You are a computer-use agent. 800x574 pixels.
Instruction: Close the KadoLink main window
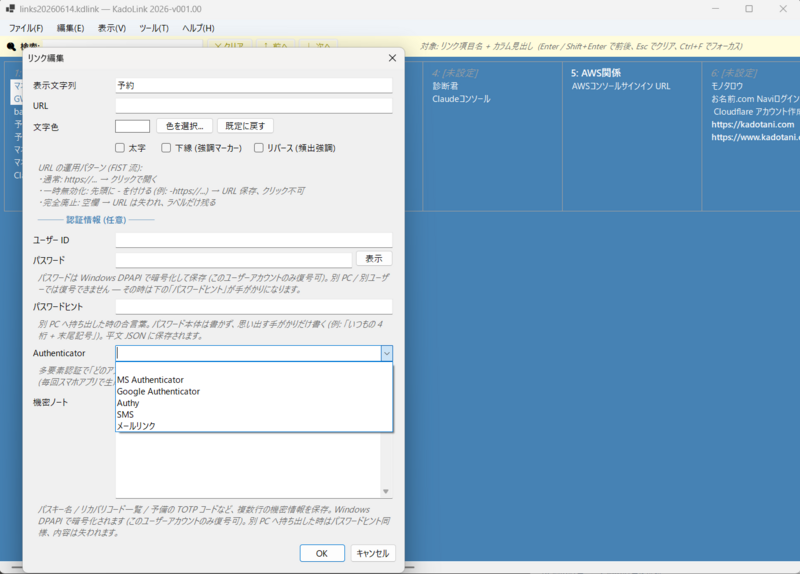pos(783,9)
